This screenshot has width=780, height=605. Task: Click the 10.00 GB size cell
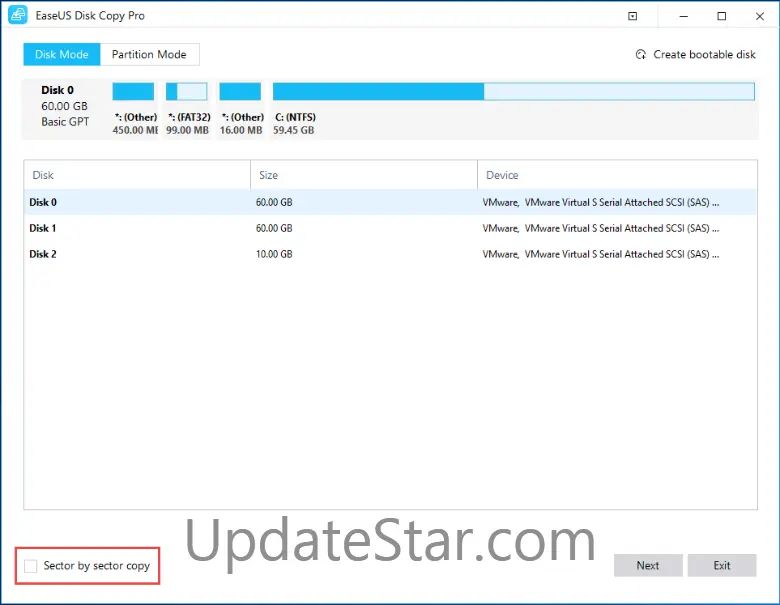coord(274,254)
